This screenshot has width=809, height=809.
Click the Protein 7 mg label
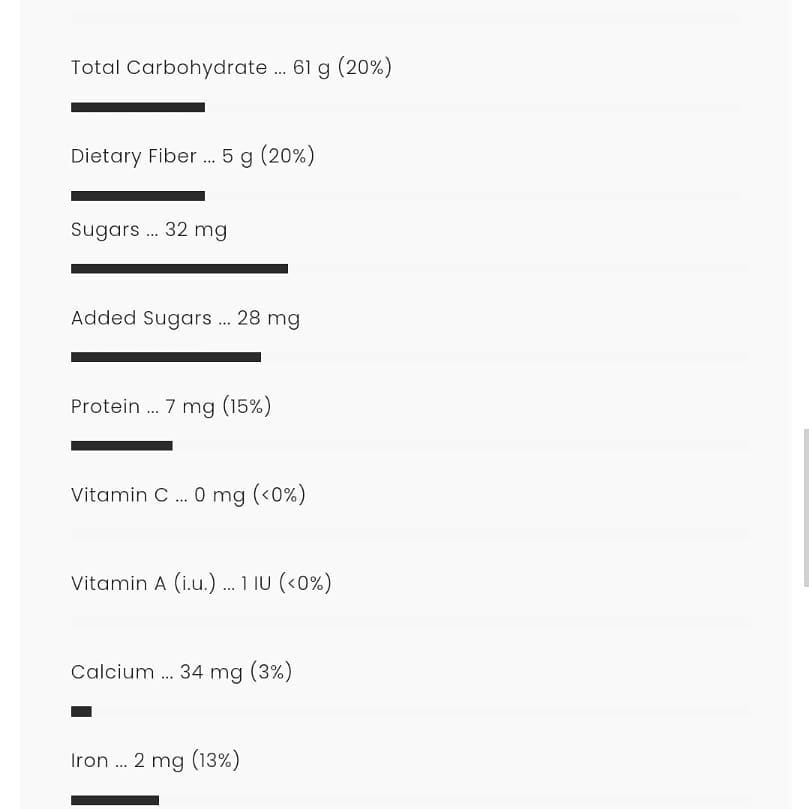click(171, 407)
